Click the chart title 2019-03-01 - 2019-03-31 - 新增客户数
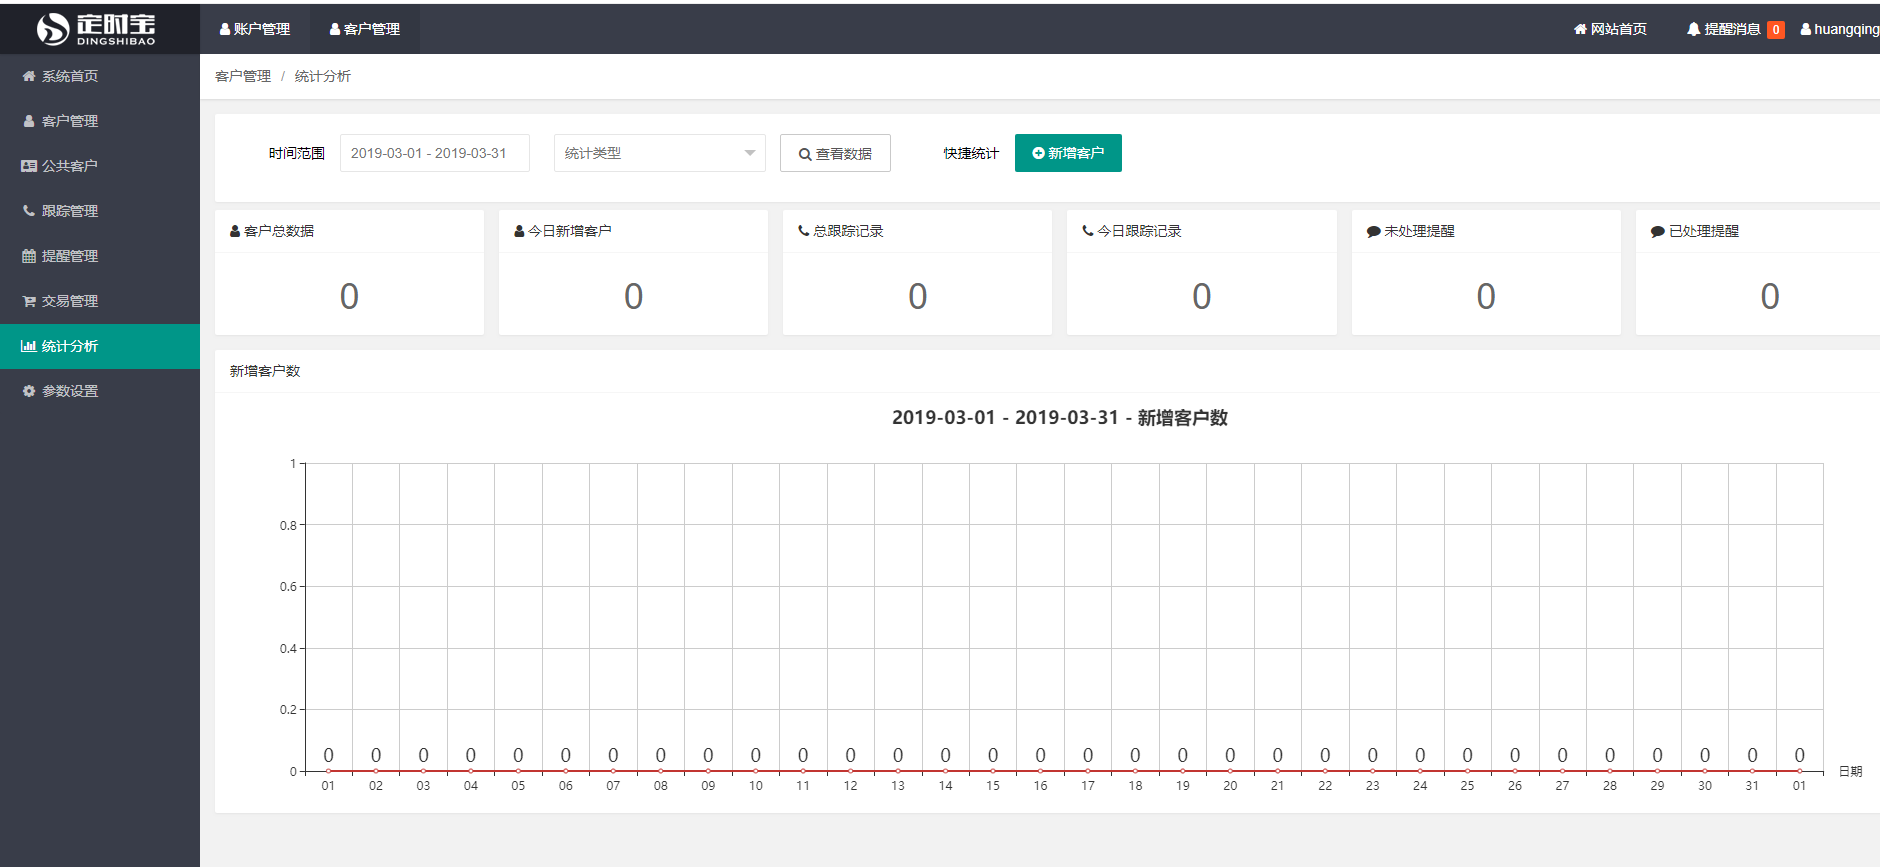 click(x=1060, y=418)
